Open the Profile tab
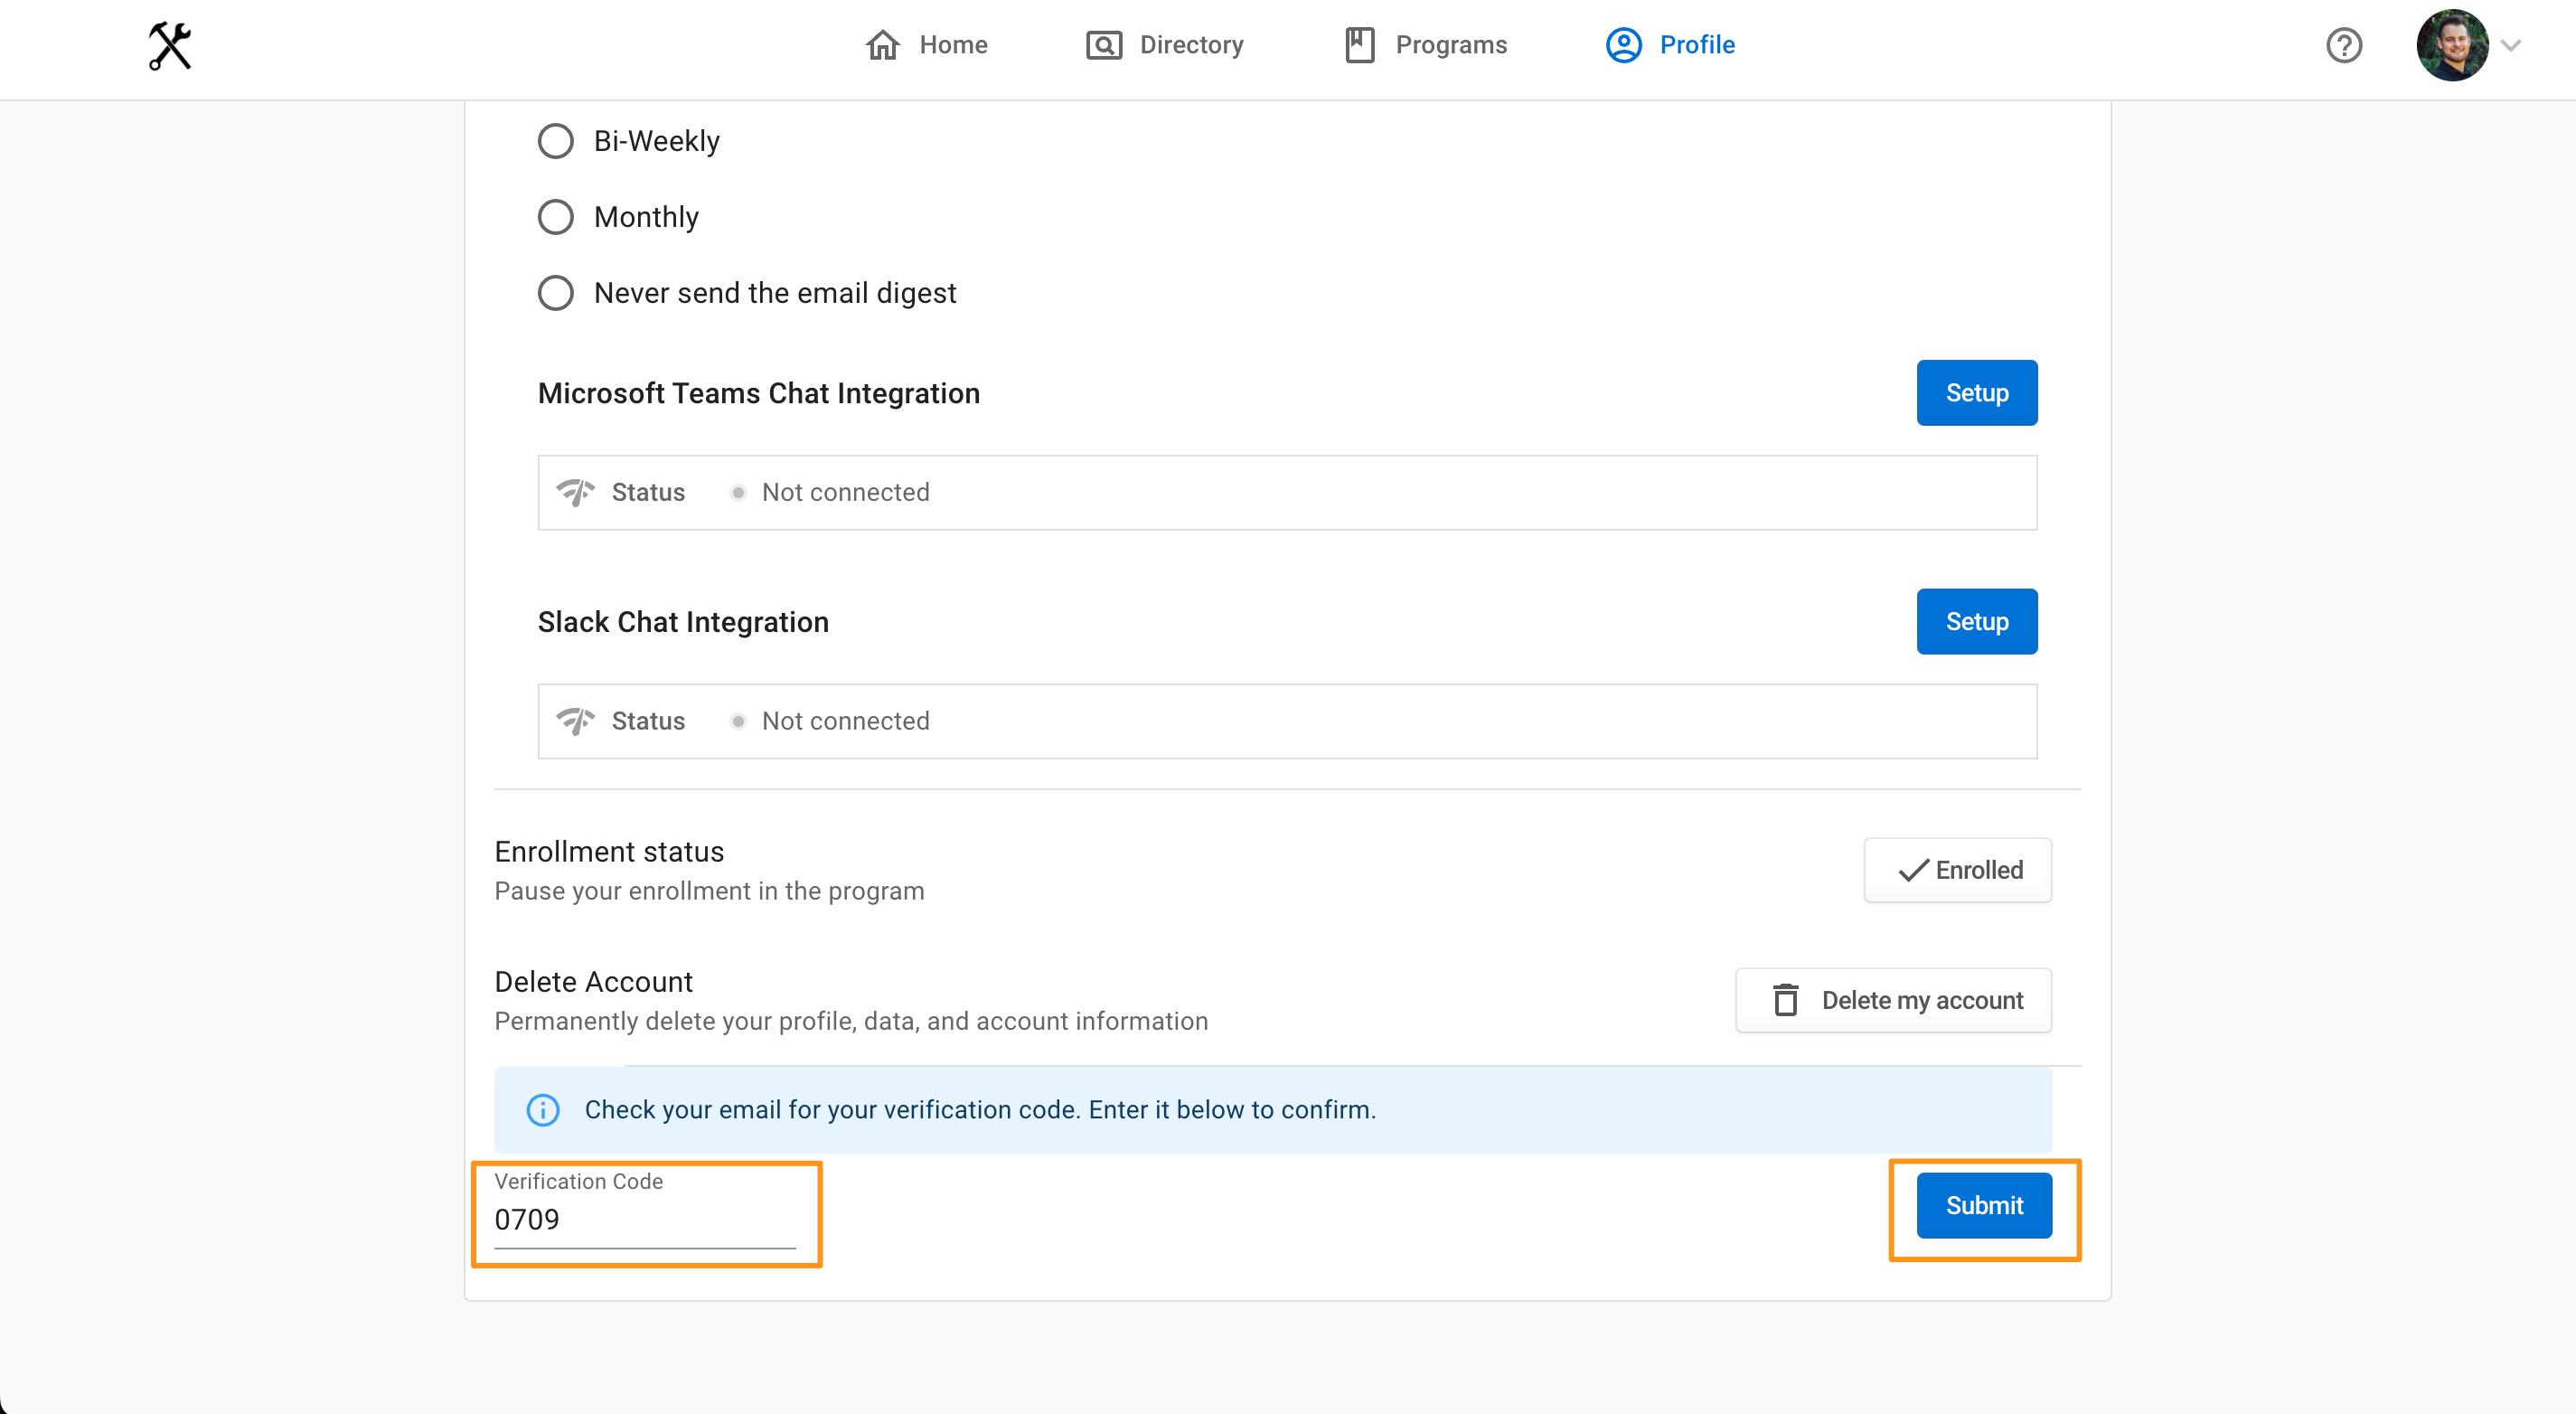Screen dimensions: 2576x1414 tap(1670, 45)
